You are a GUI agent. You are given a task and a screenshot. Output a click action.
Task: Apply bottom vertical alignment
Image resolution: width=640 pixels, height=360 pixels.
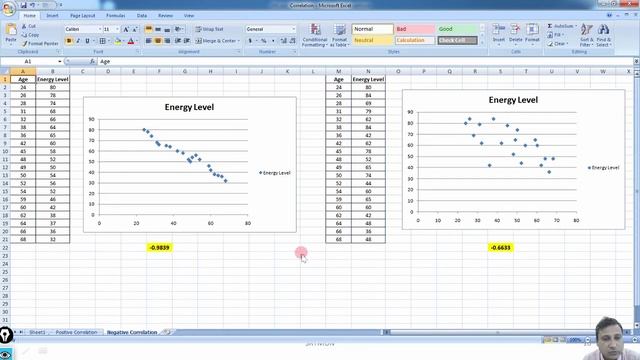167,29
